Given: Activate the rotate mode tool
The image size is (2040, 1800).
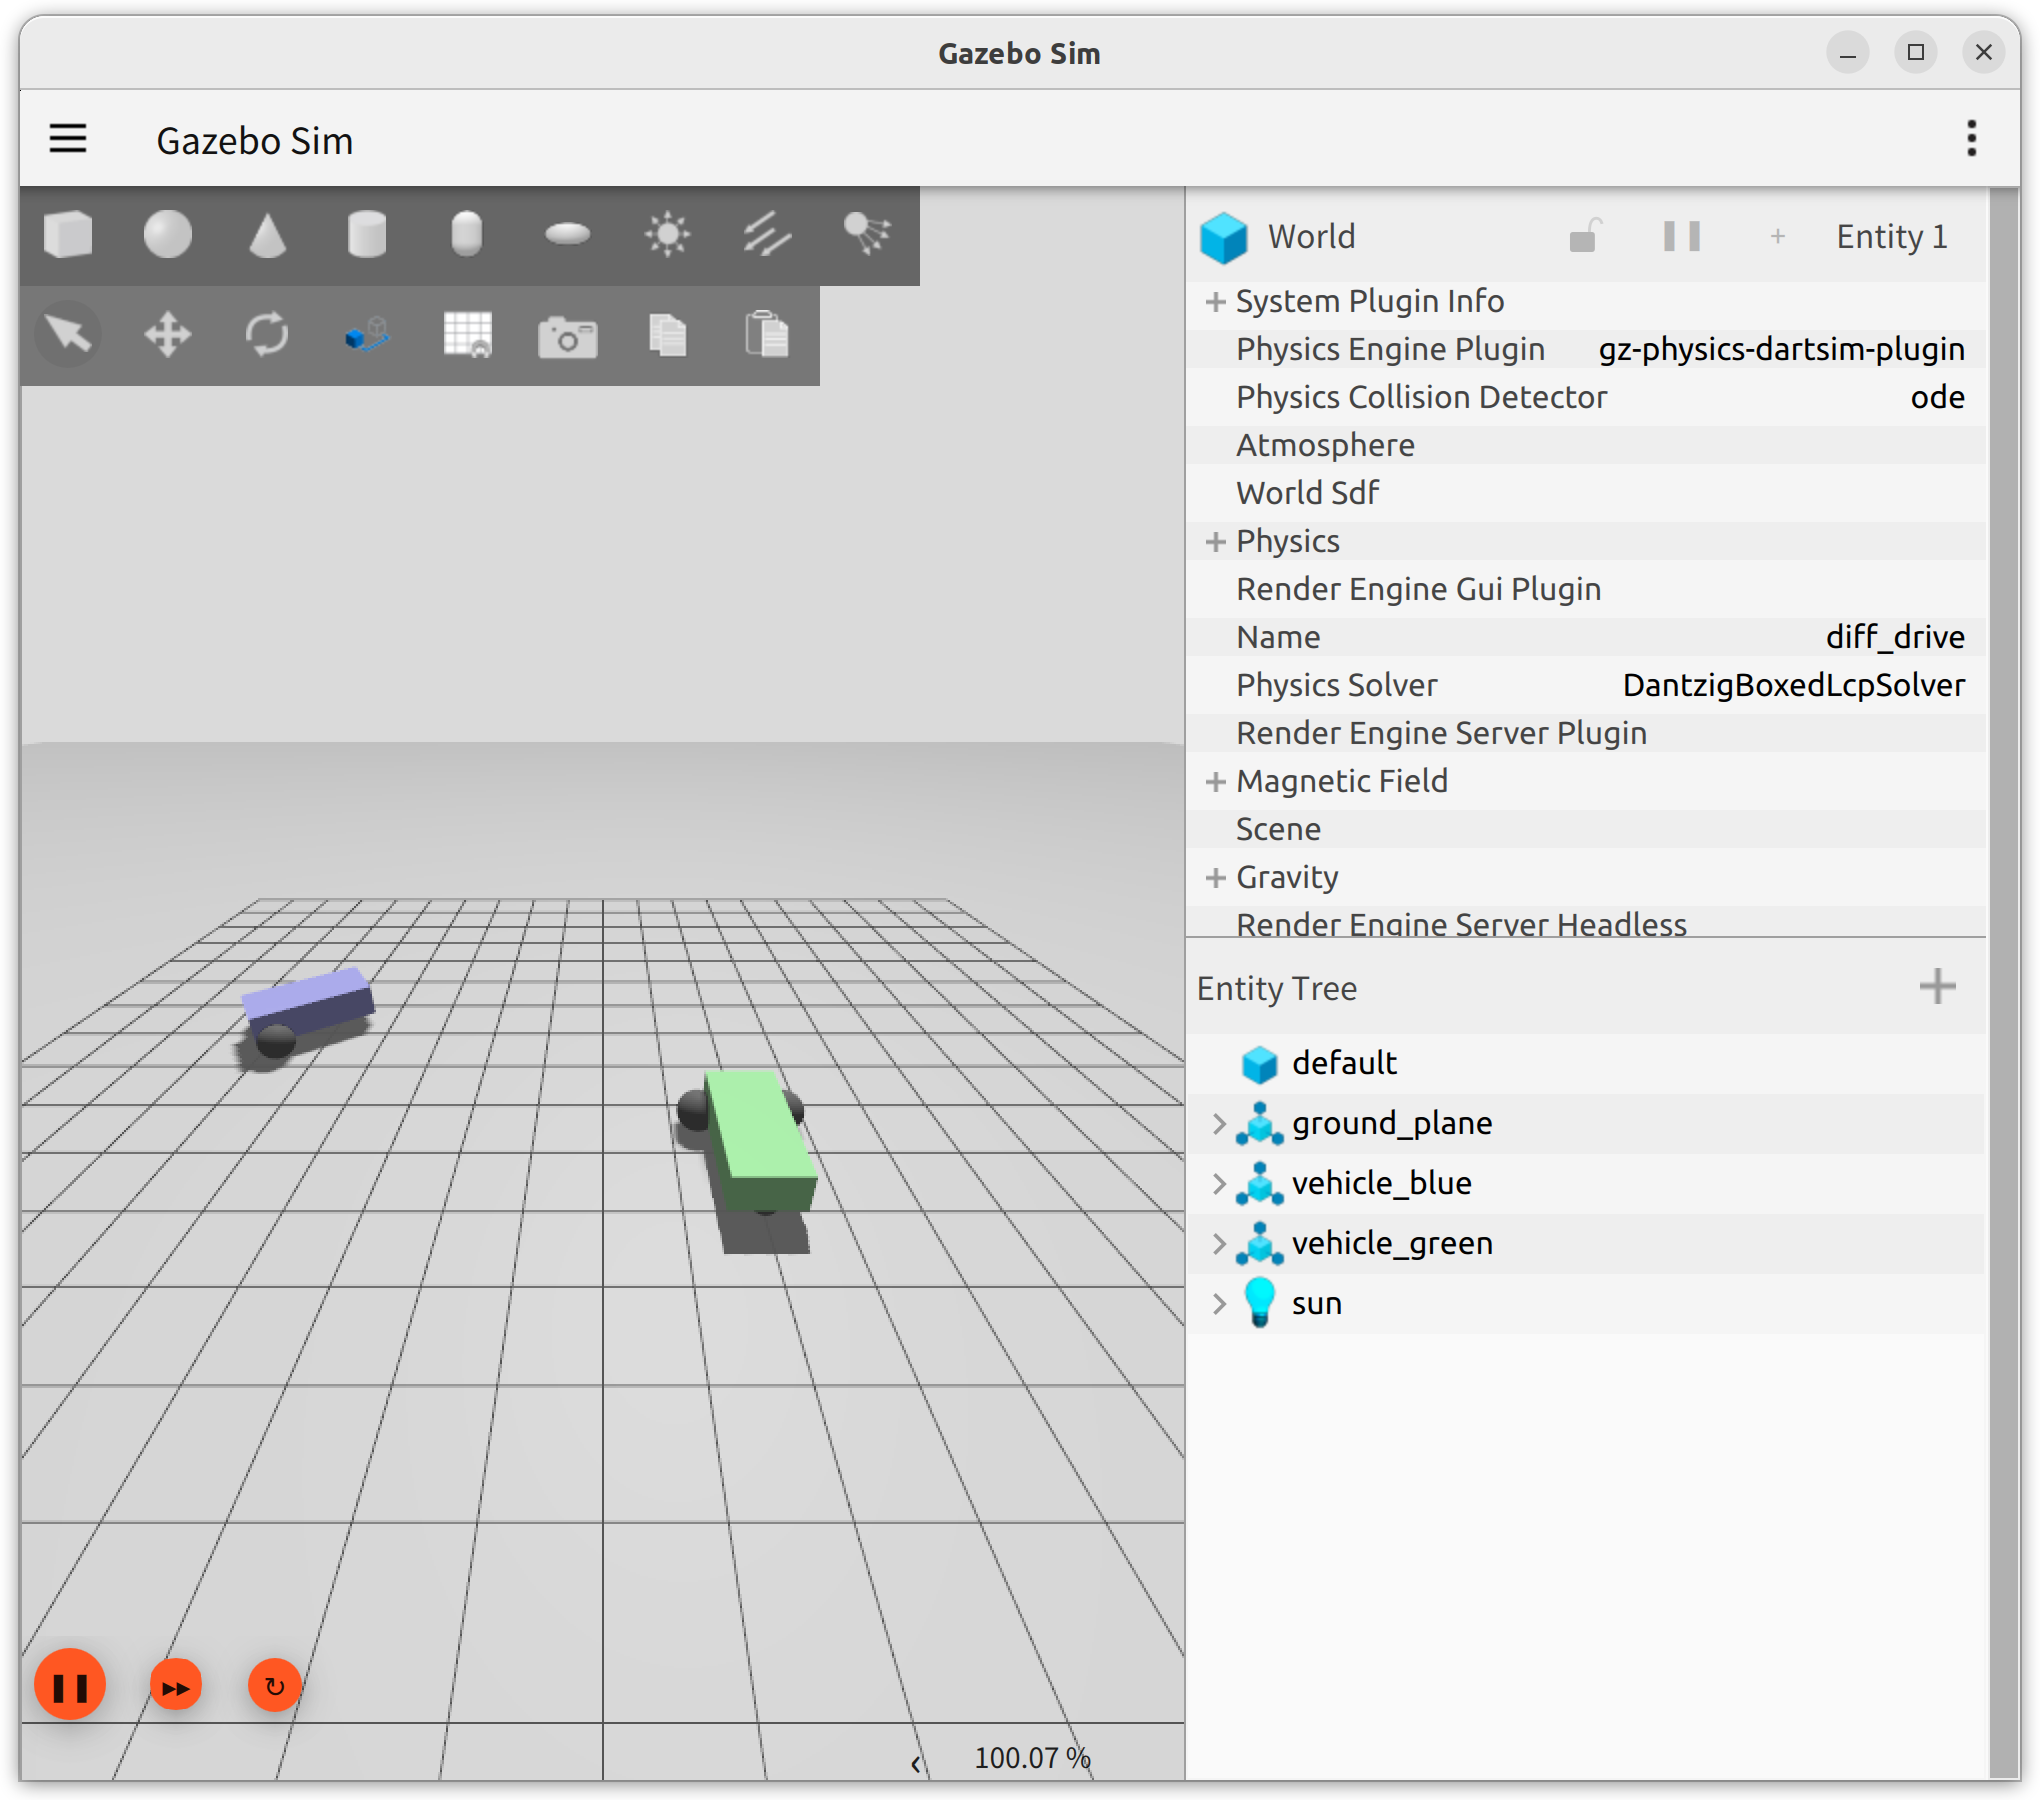Looking at the screenshot, I should (x=267, y=335).
